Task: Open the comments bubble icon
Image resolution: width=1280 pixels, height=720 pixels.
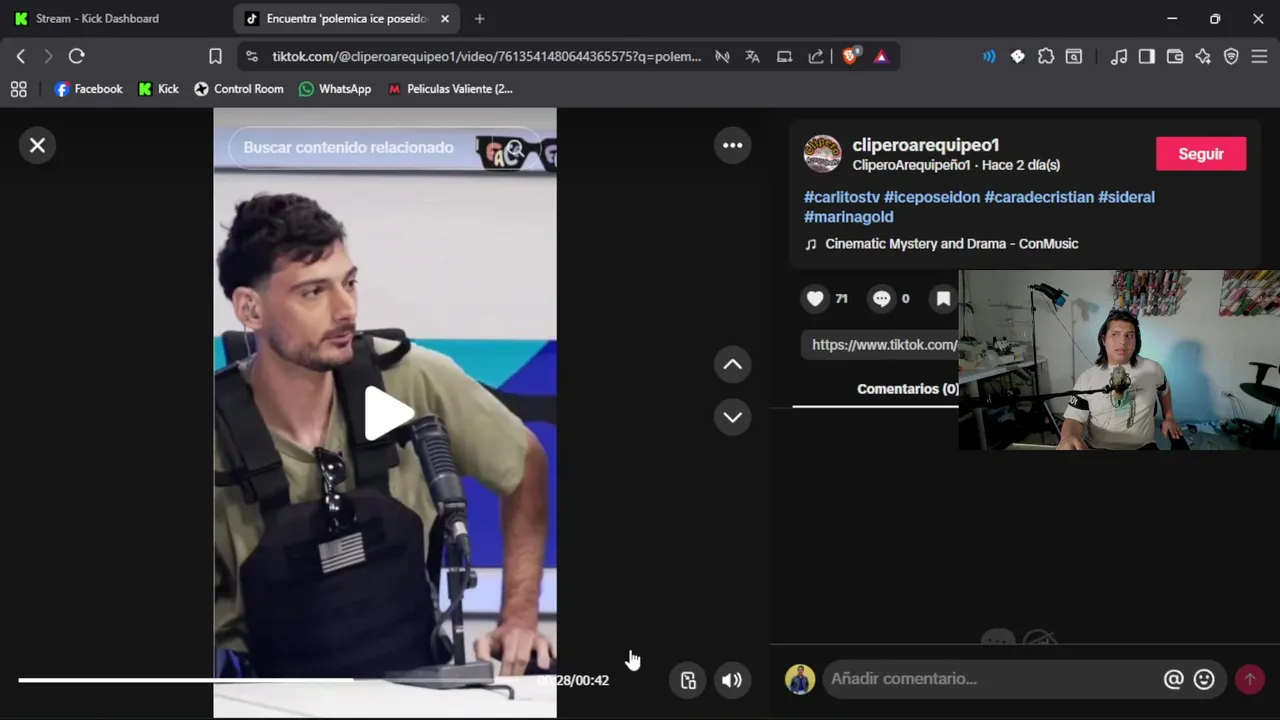Action: (x=881, y=298)
